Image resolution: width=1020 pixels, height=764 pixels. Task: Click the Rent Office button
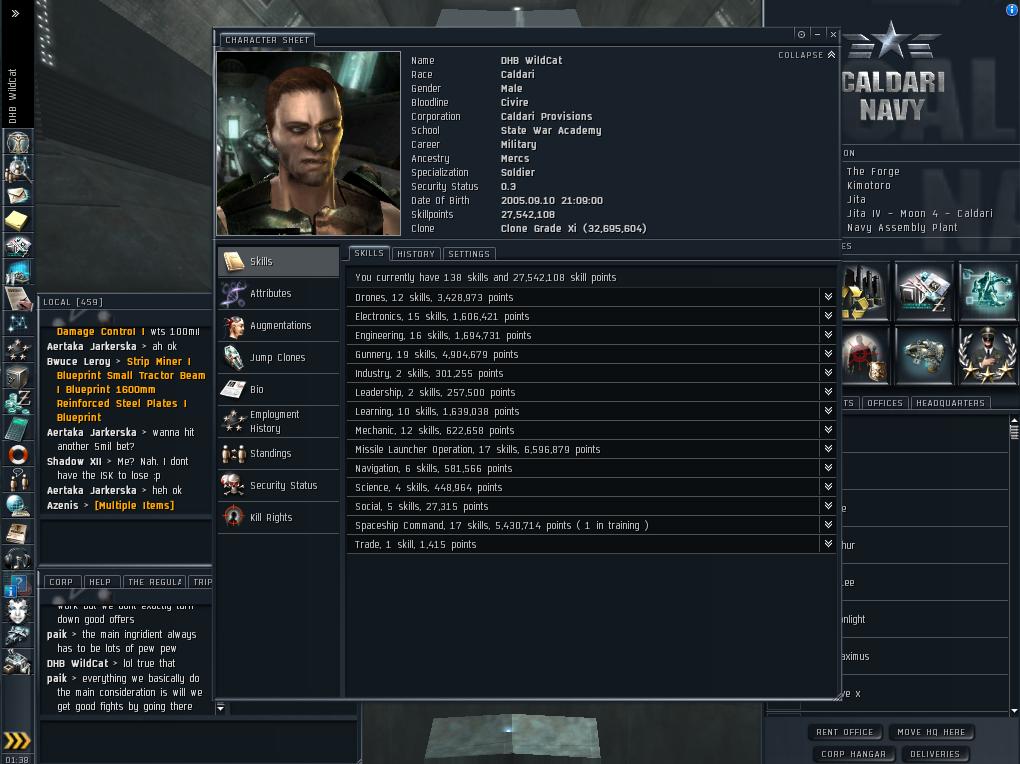point(845,732)
